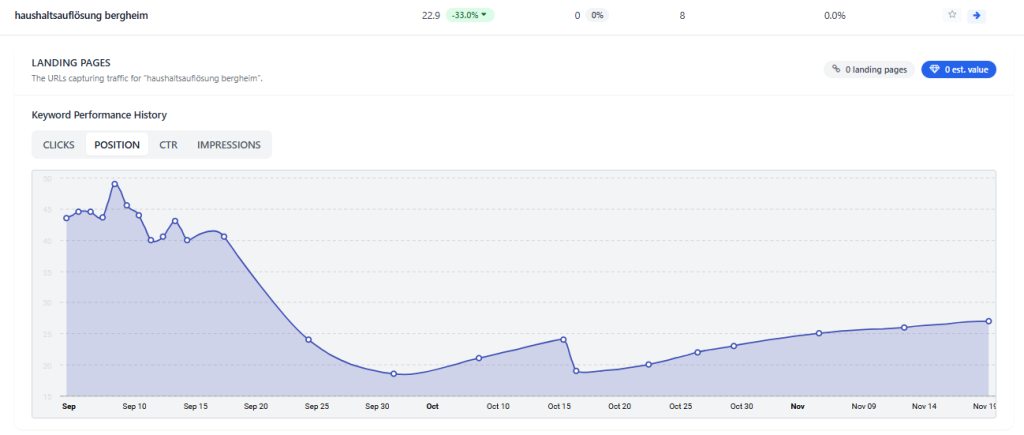The image size is (1024, 435).
Task: Click the 0% clicks change badge
Action: pos(597,15)
